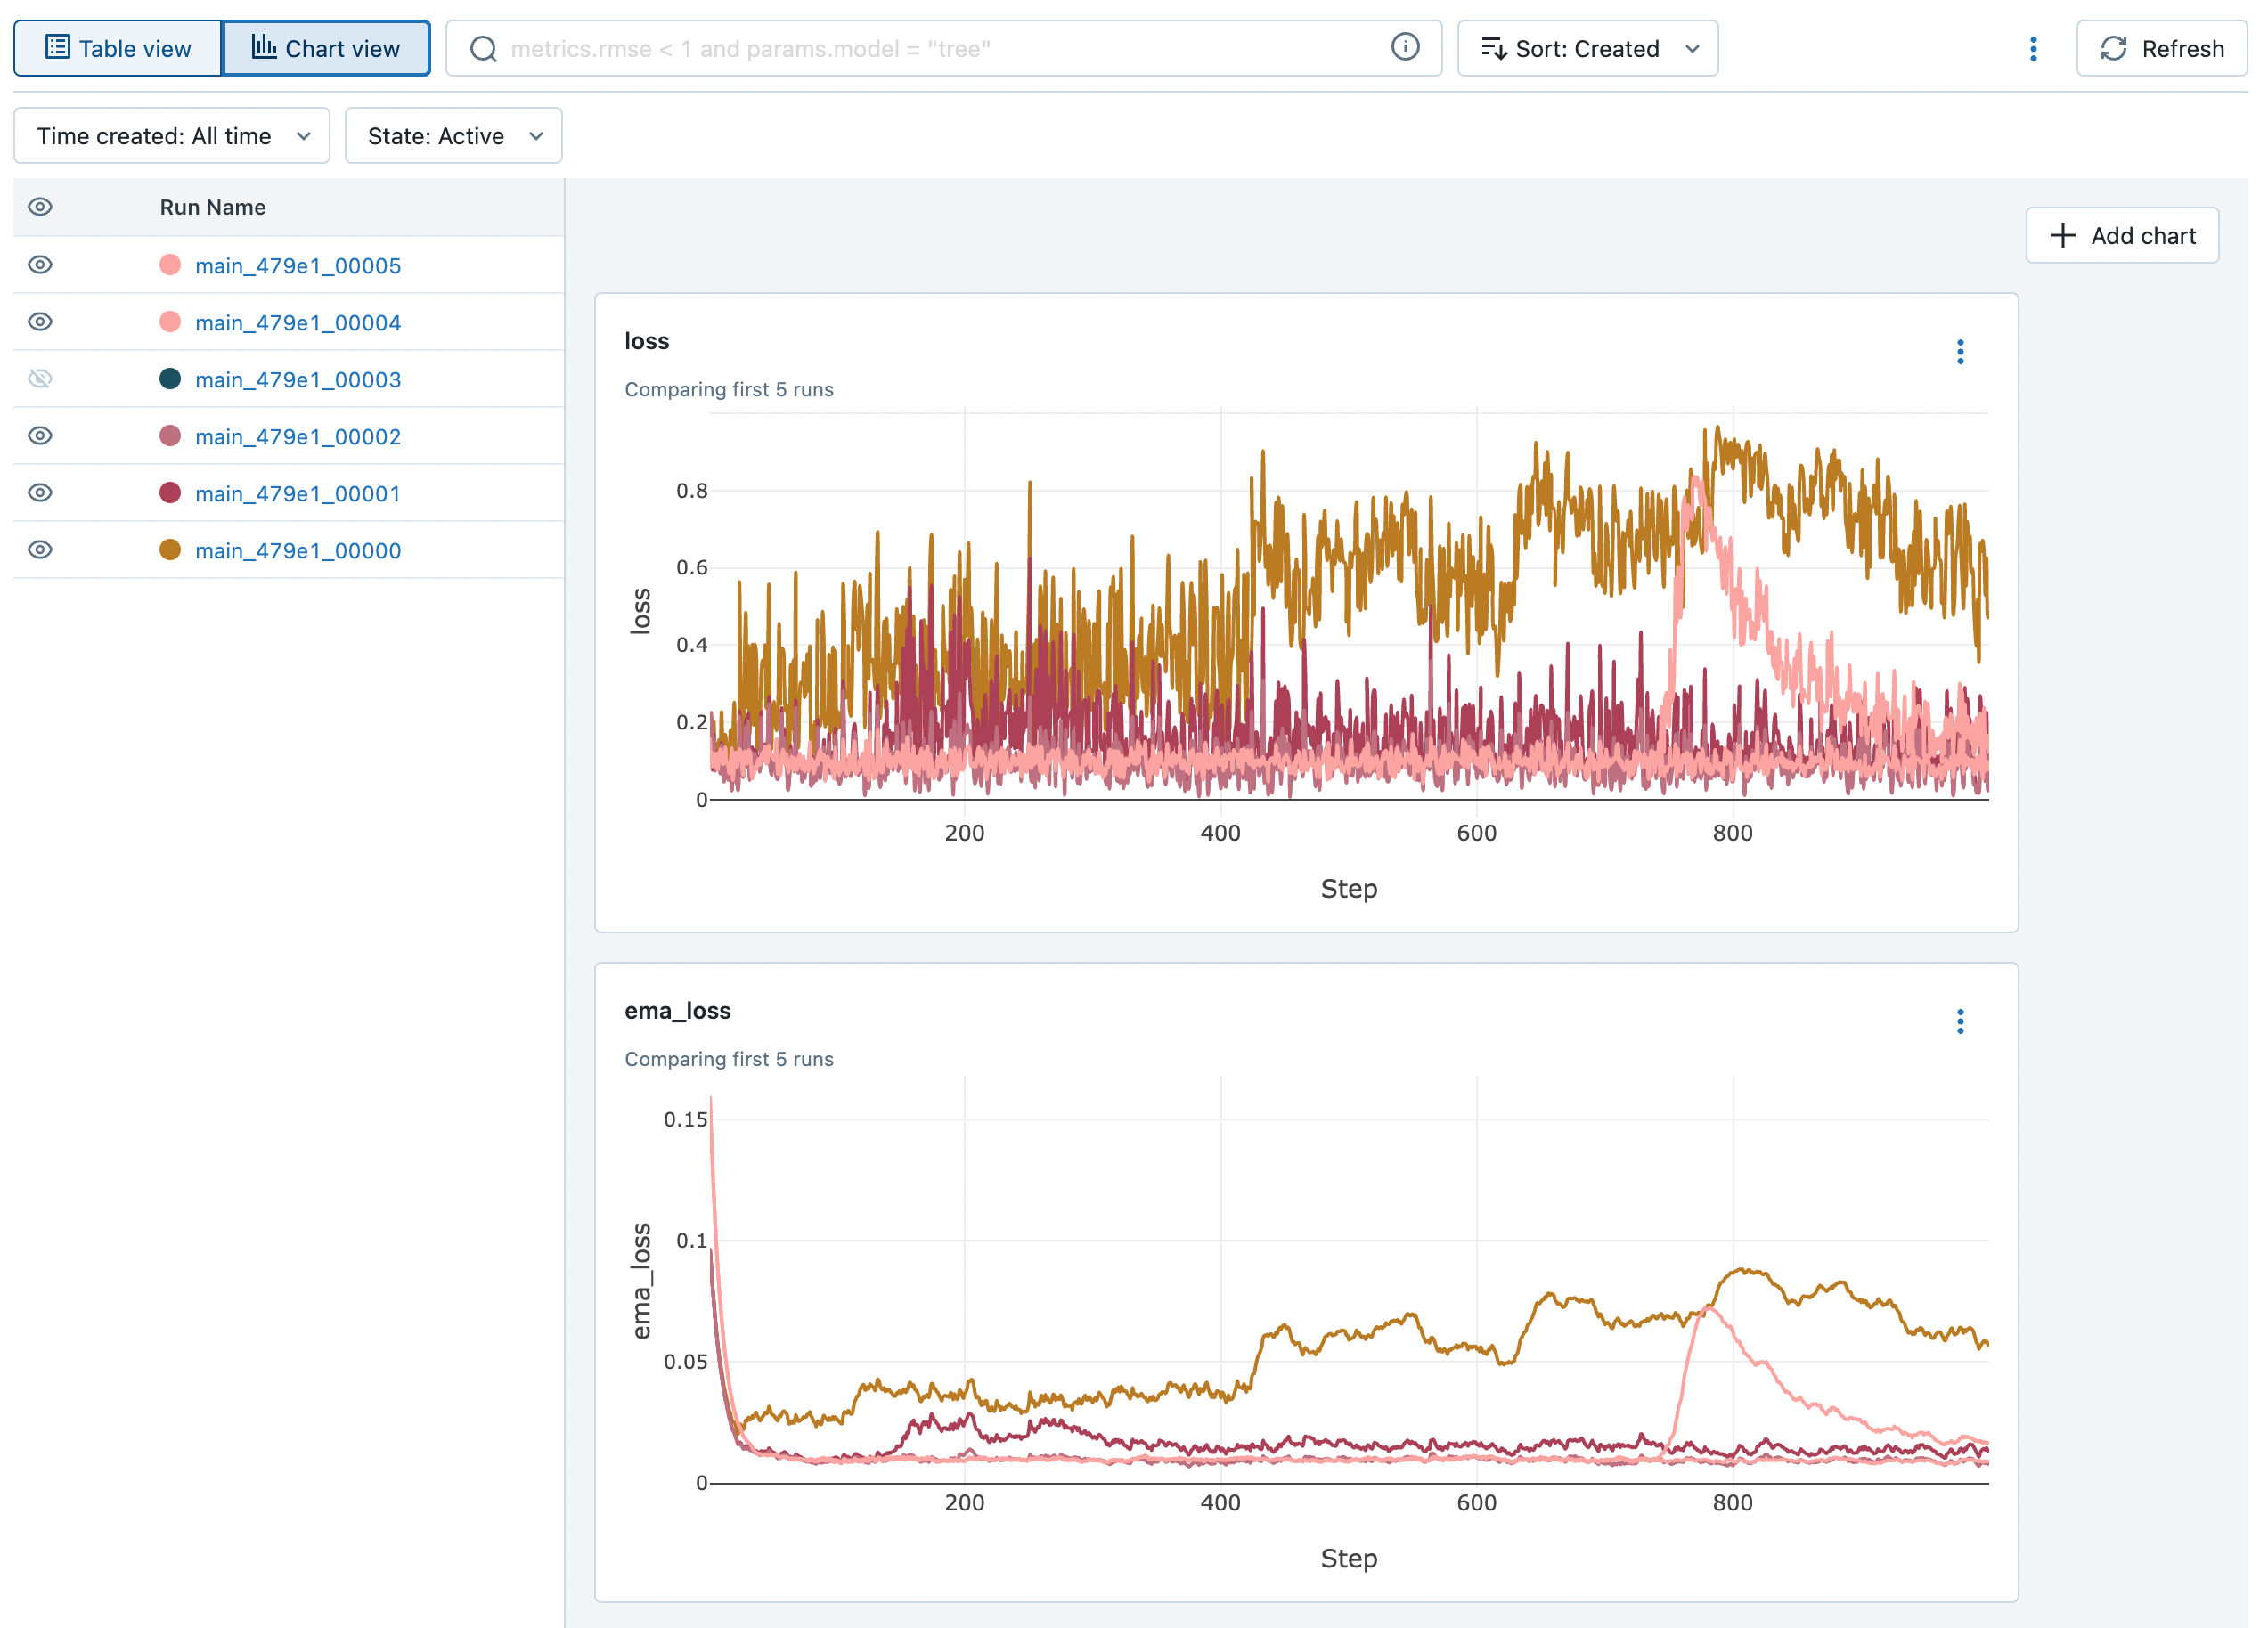This screenshot has width=2268, height=1628.
Task: Click the Chart view icon
Action: point(264,47)
